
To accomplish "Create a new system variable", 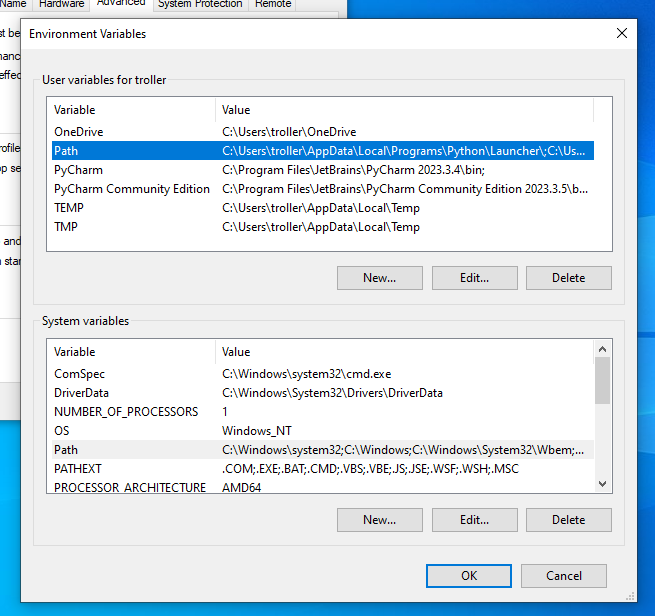I will [x=379, y=519].
